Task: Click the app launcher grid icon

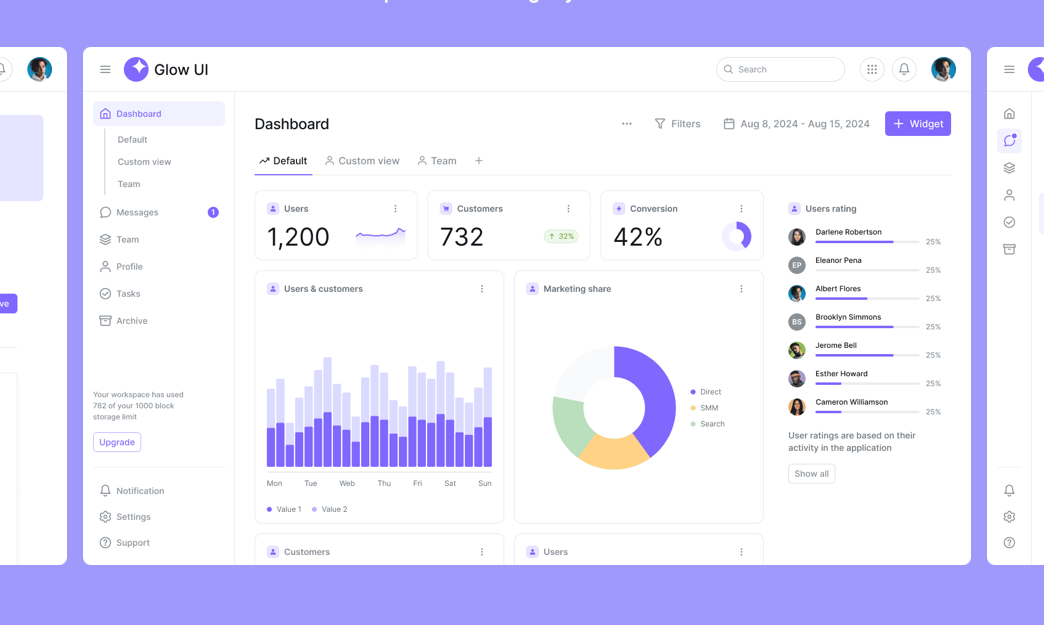Action: pos(871,69)
